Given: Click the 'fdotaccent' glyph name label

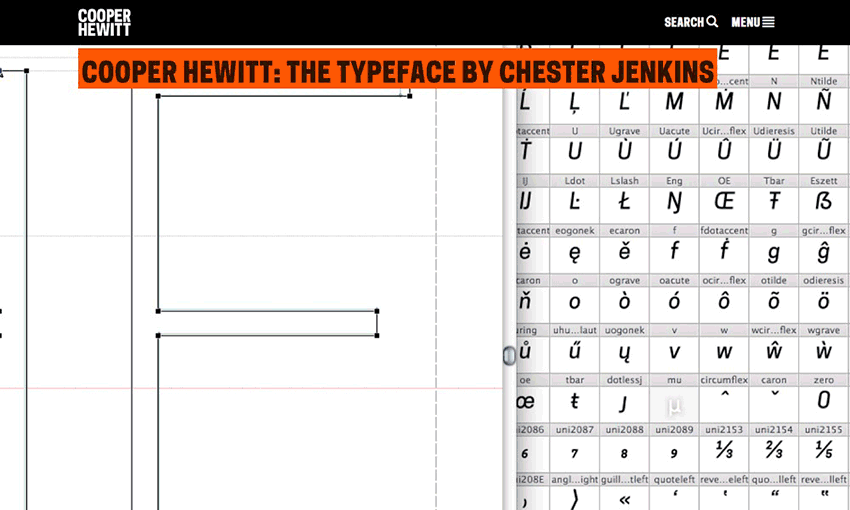Looking at the screenshot, I should pyautogui.click(x=724, y=230).
